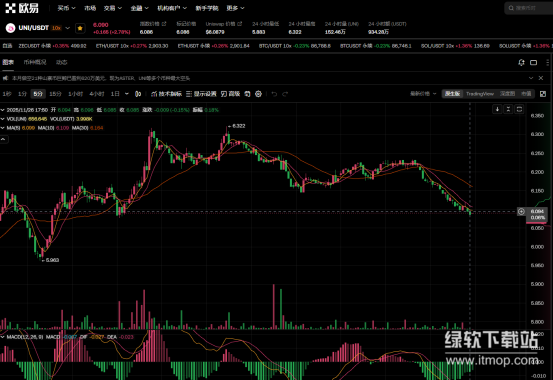Select the BTCUSDT perpetual ticker
Image resolution: width=553 pixels, height=380 pixels.
376,46
